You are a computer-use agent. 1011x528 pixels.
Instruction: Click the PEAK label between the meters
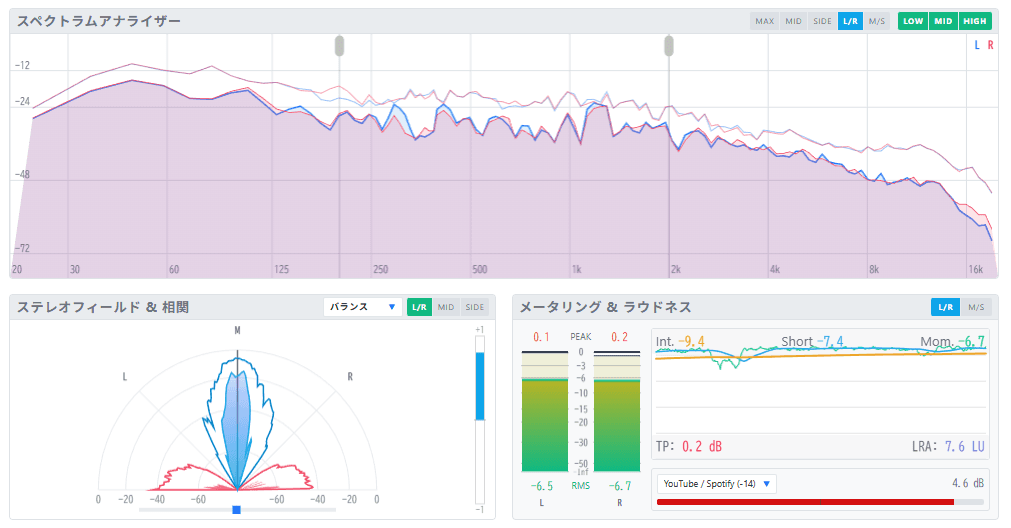581,337
